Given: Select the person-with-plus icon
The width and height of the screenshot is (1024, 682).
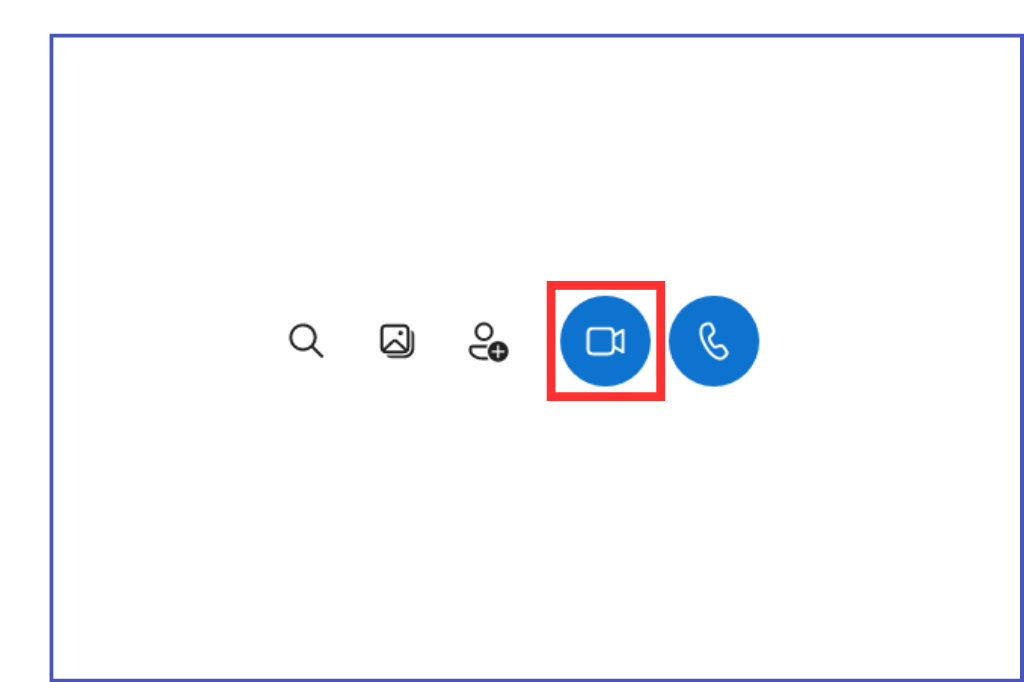Looking at the screenshot, I should tap(488, 341).
